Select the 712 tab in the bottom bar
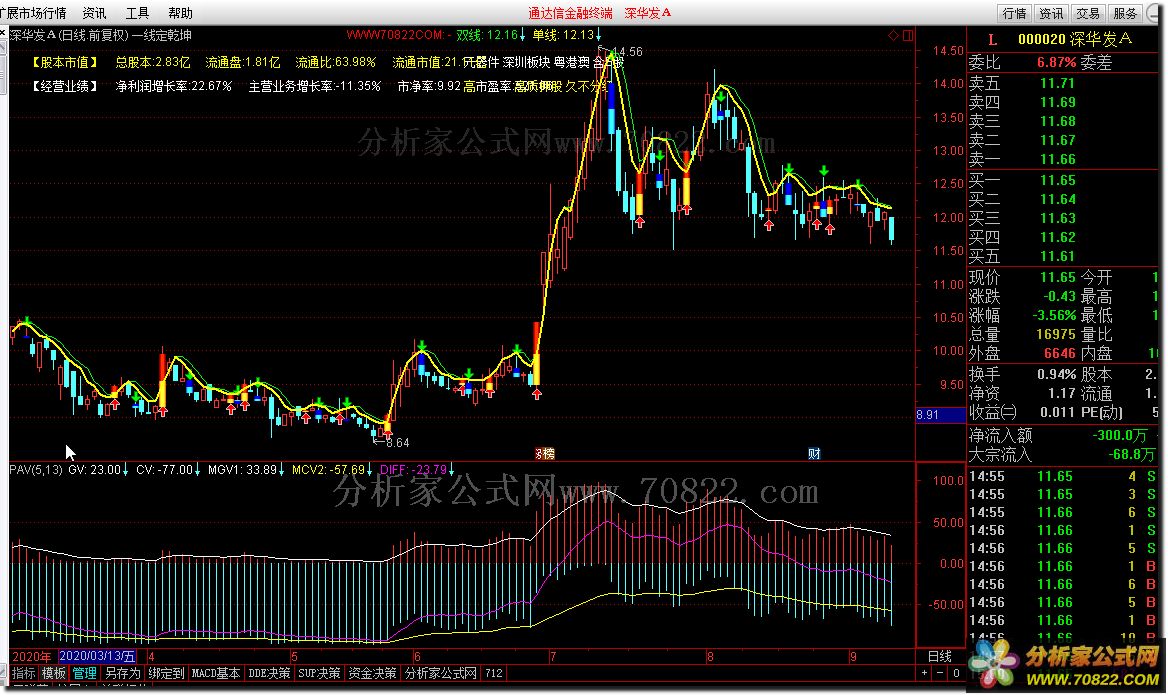1168x695 pixels. point(494,673)
